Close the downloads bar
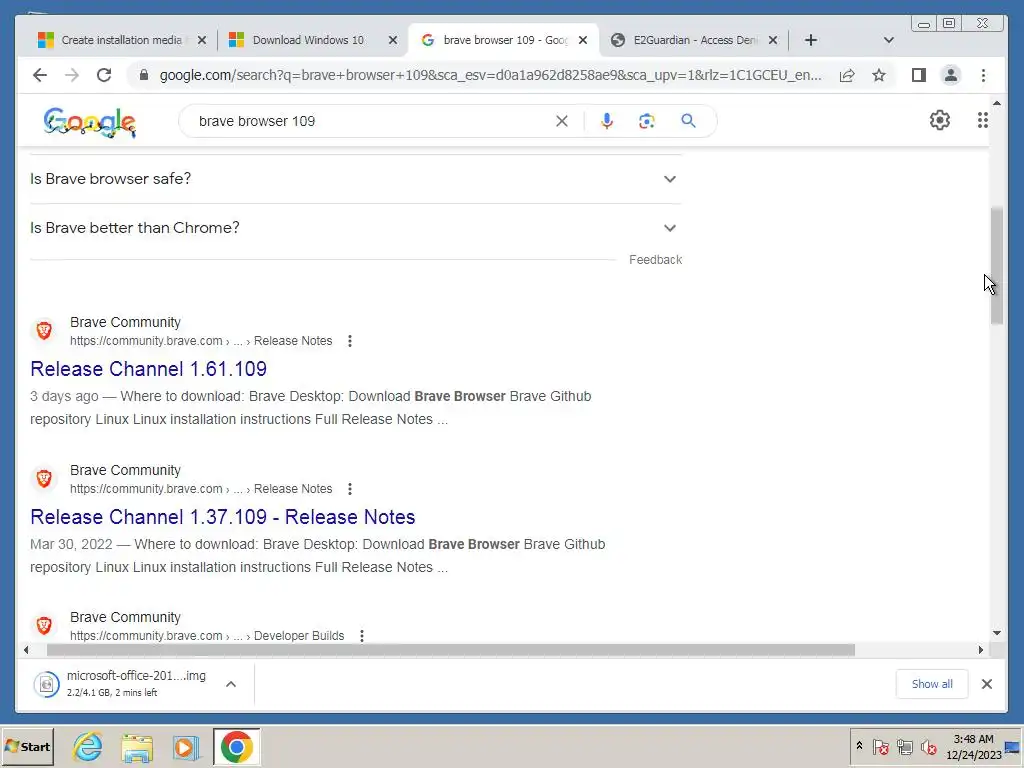The height and width of the screenshot is (768, 1024). click(987, 684)
